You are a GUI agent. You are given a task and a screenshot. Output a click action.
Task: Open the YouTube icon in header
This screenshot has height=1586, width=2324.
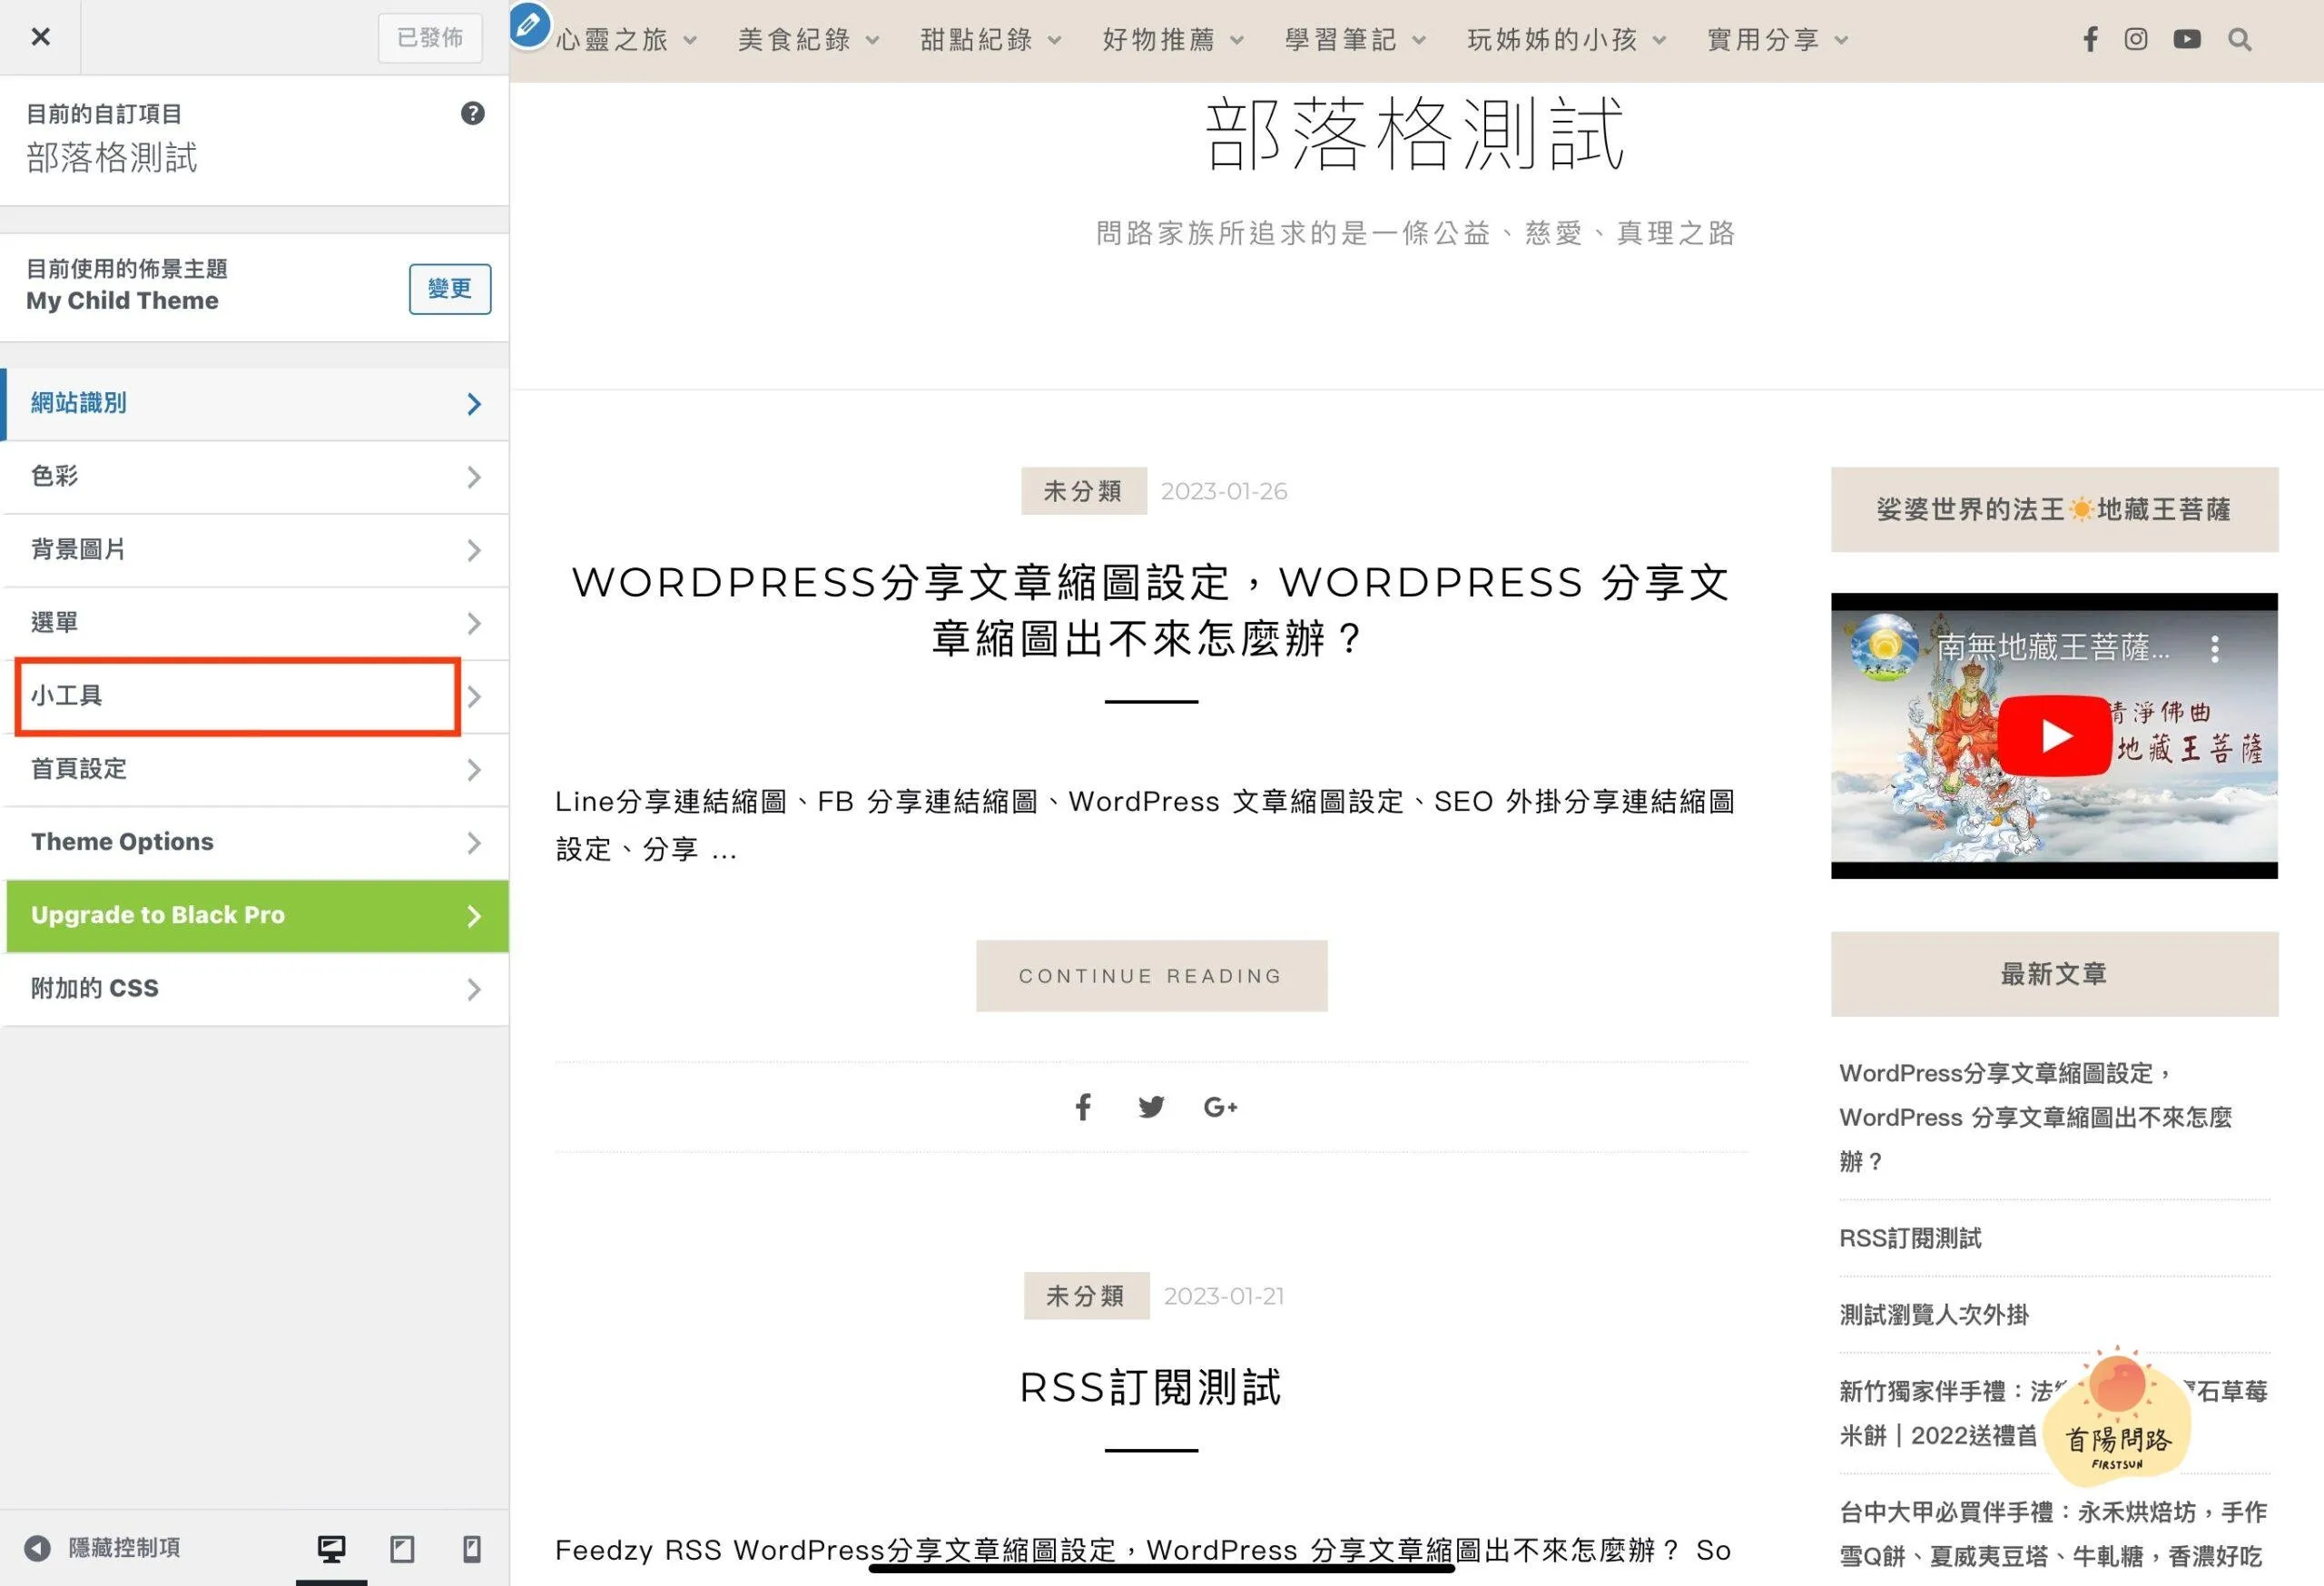(2186, 39)
